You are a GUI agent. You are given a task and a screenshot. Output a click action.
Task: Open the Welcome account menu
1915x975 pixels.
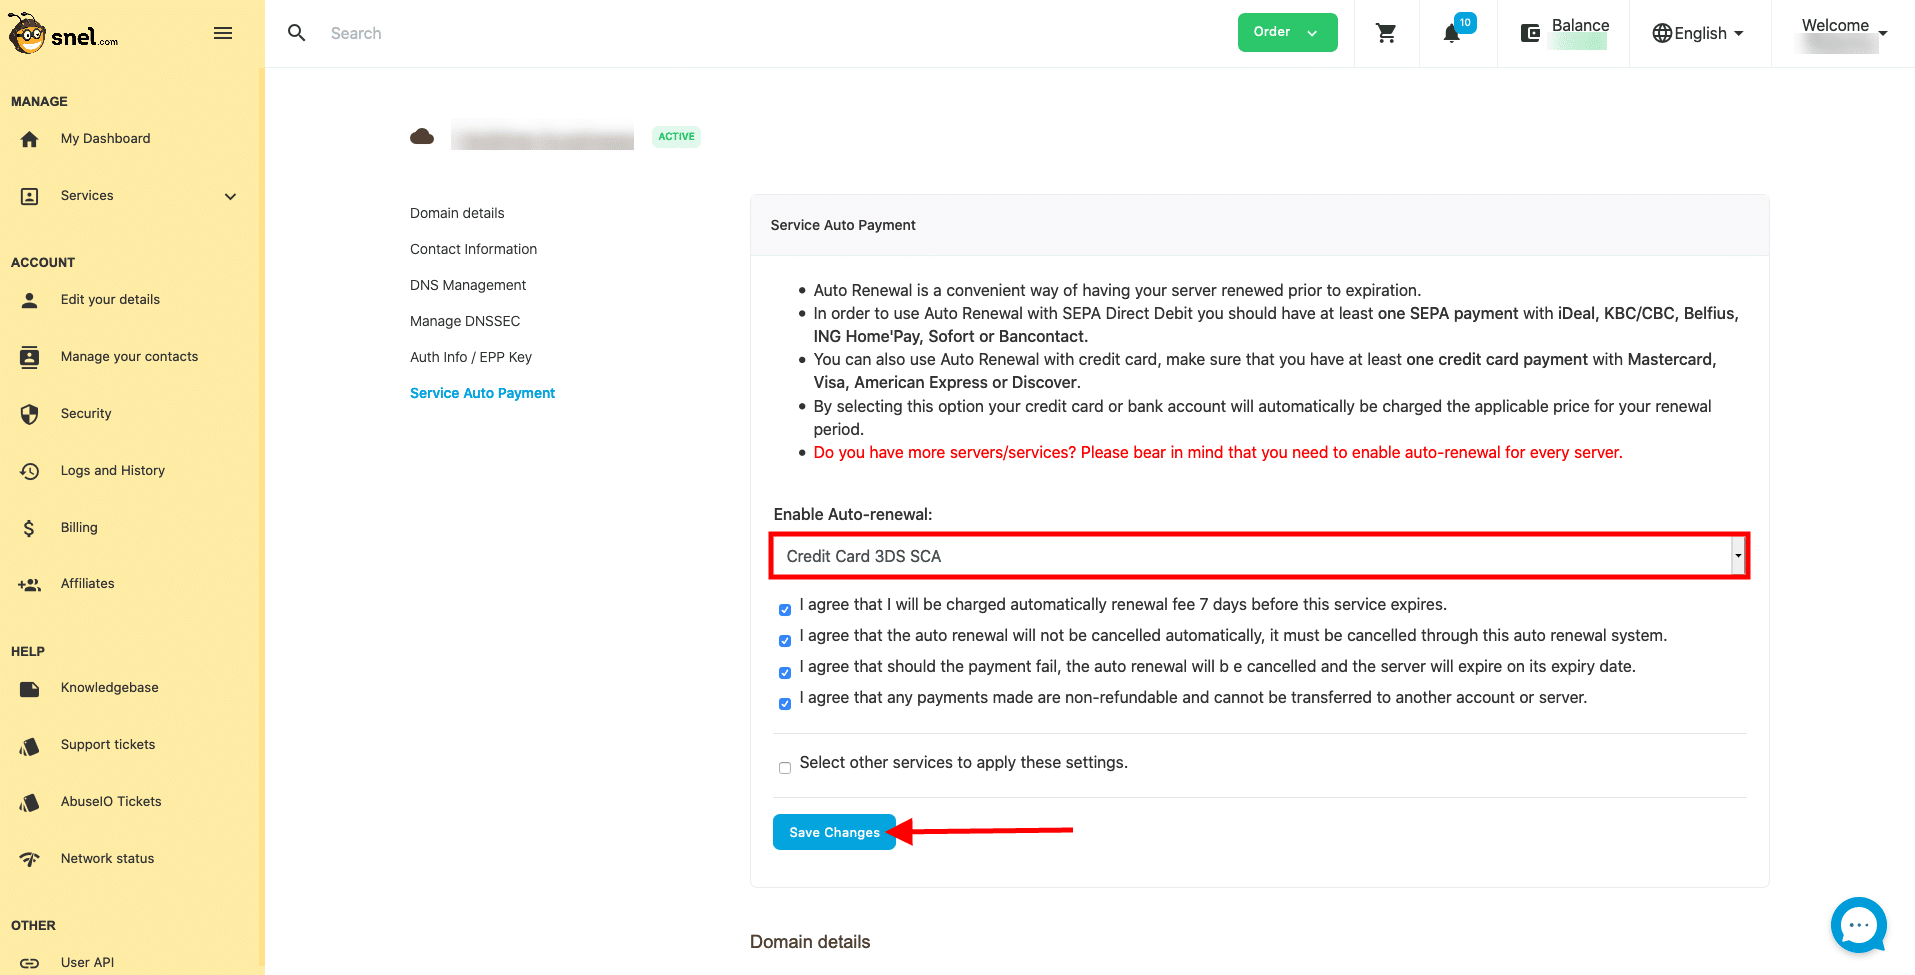click(1843, 33)
